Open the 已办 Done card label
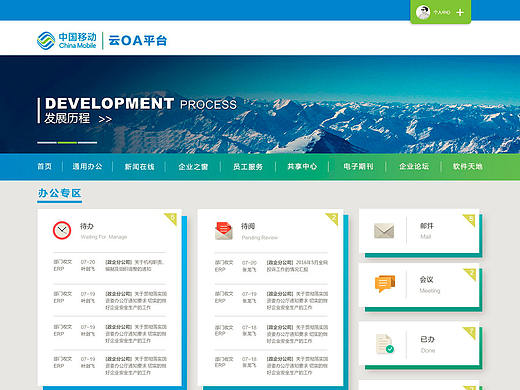This screenshot has width=520, height=390. [428, 344]
